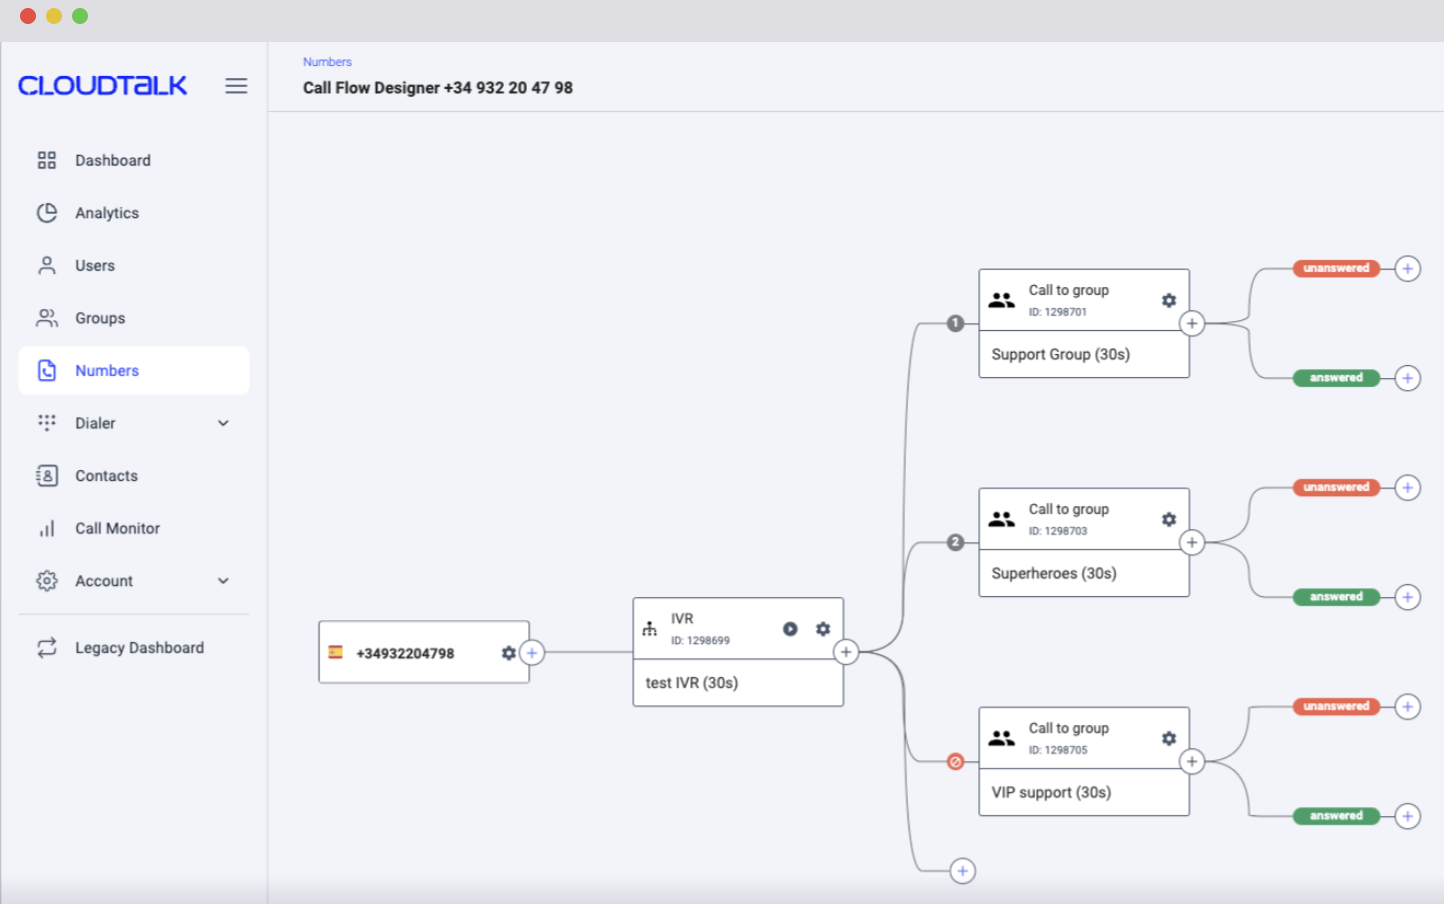Viewport: 1444px width, 904px height.
Task: Add new IVR branch with bottom plus
Action: pyautogui.click(x=962, y=871)
